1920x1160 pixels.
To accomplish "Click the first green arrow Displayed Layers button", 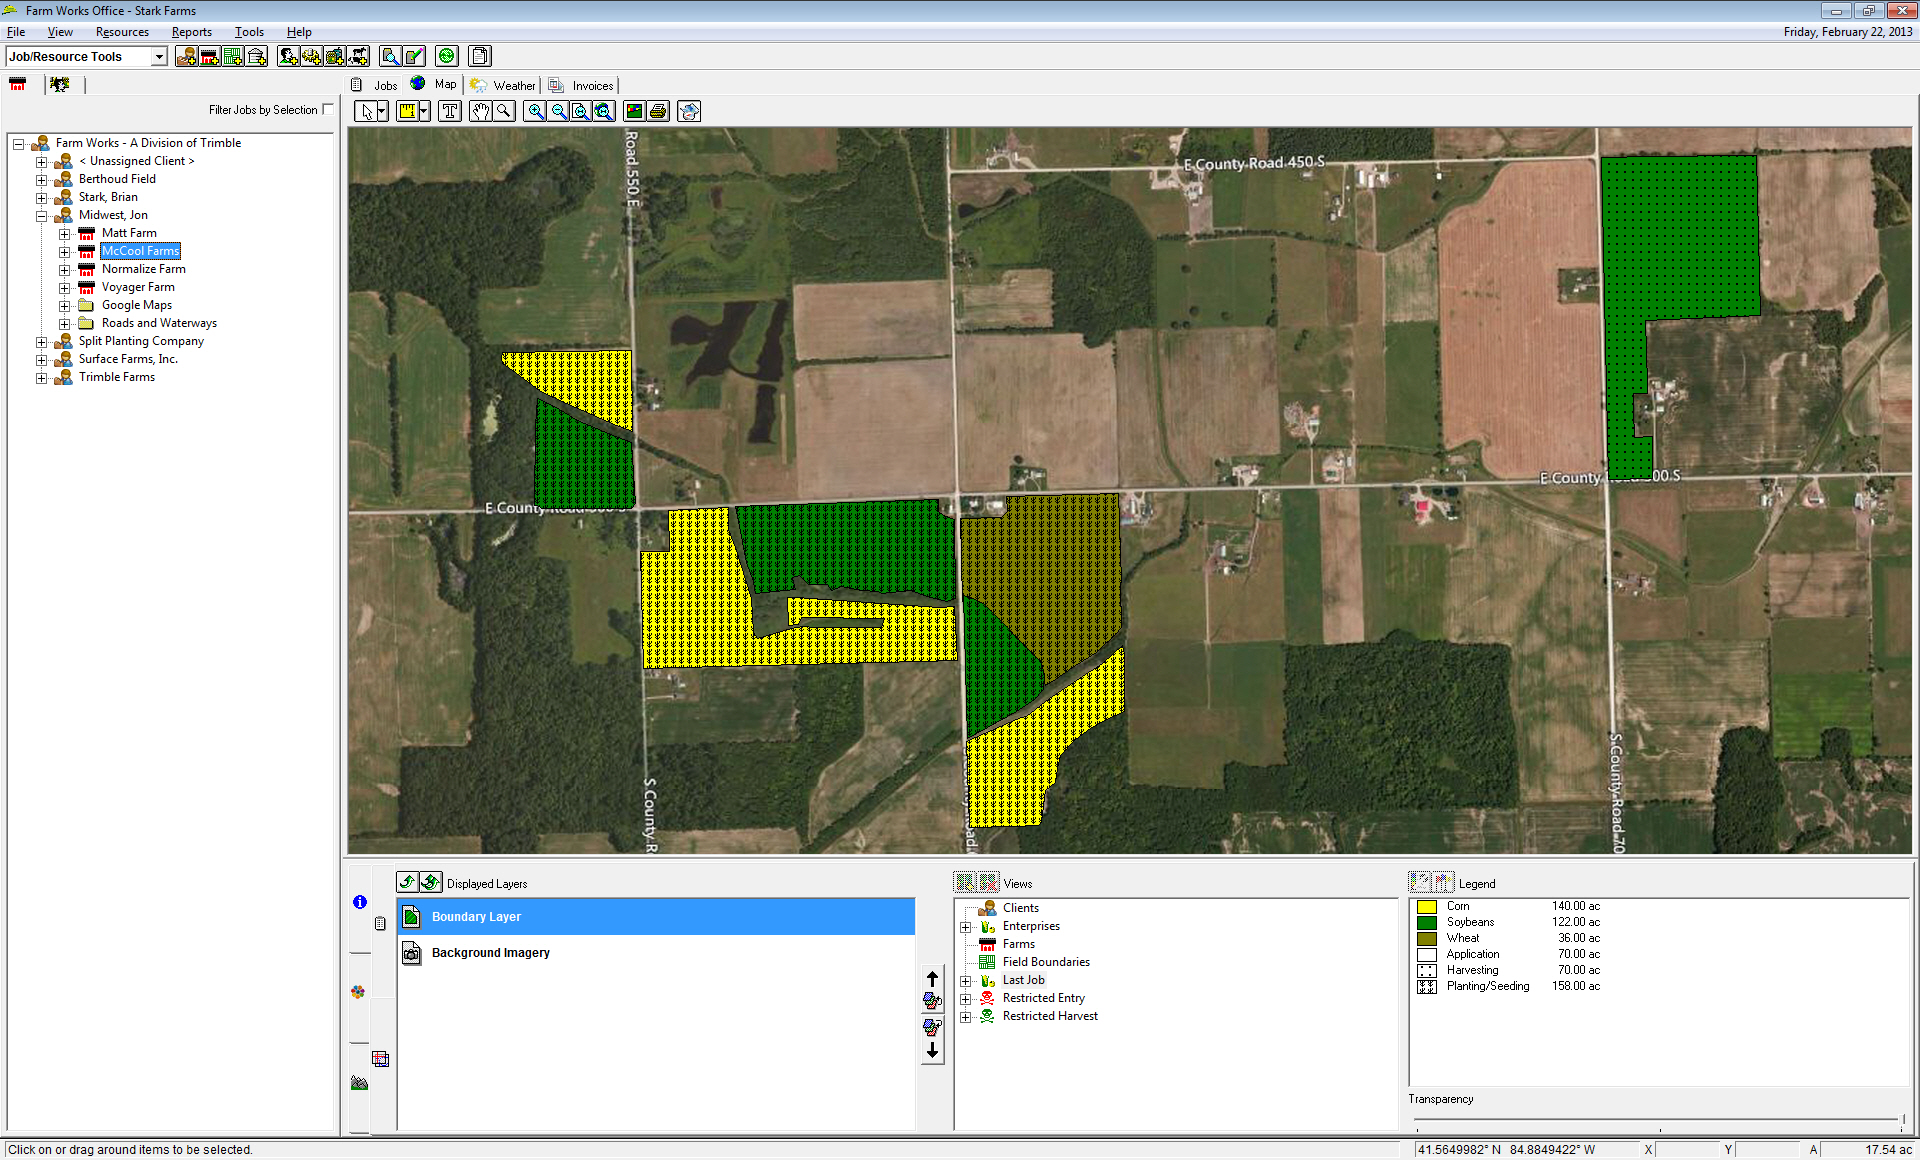I will (407, 882).
